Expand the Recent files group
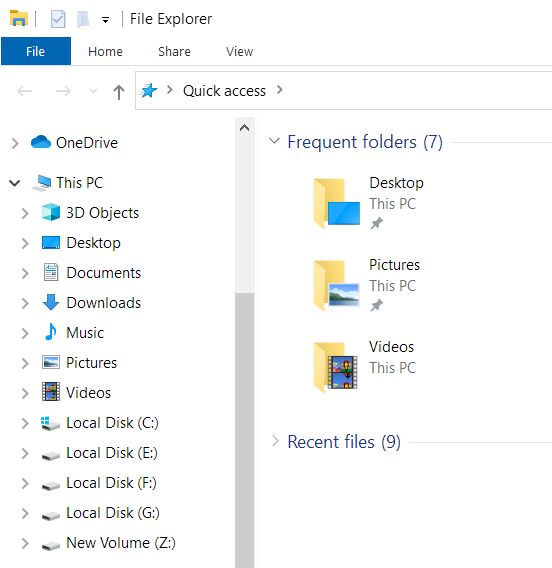 (x=275, y=442)
